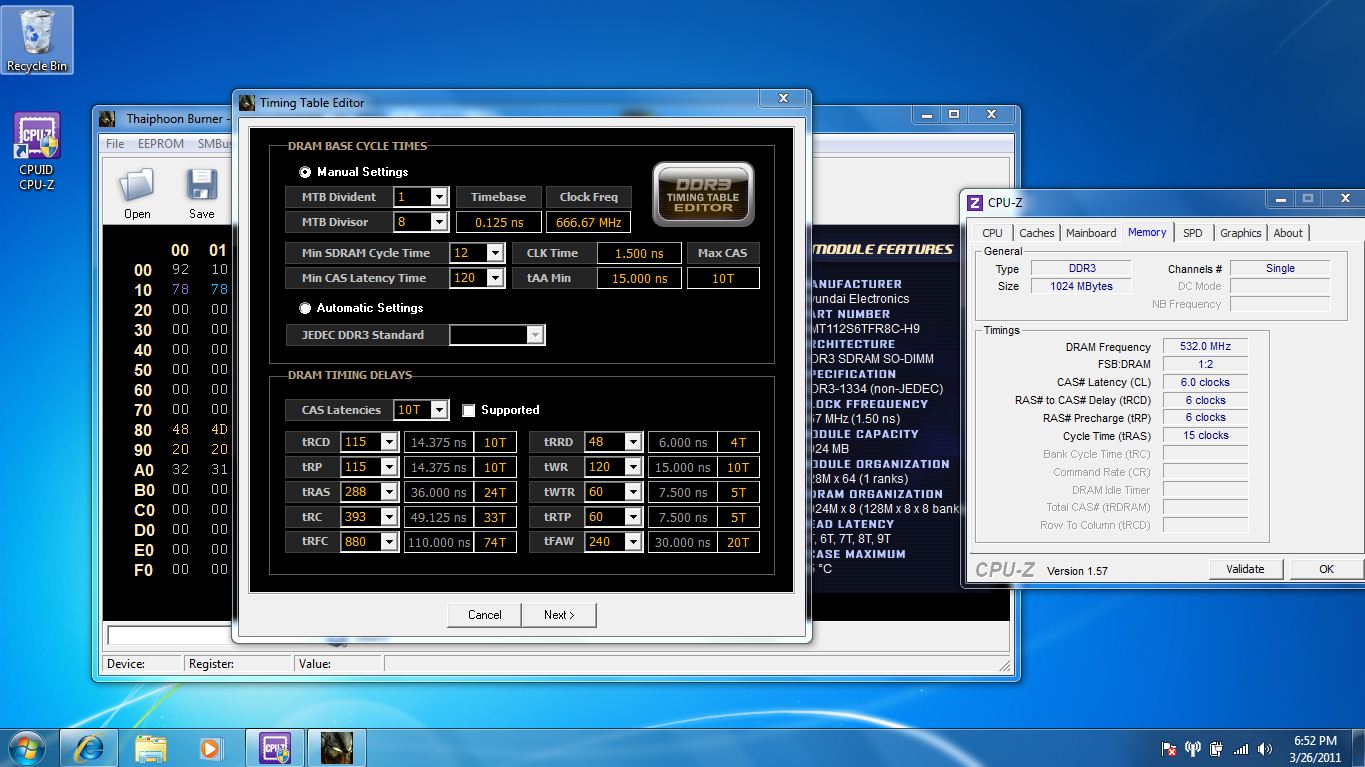
Task: Click the CPU-Z window title icon
Action: [975, 202]
